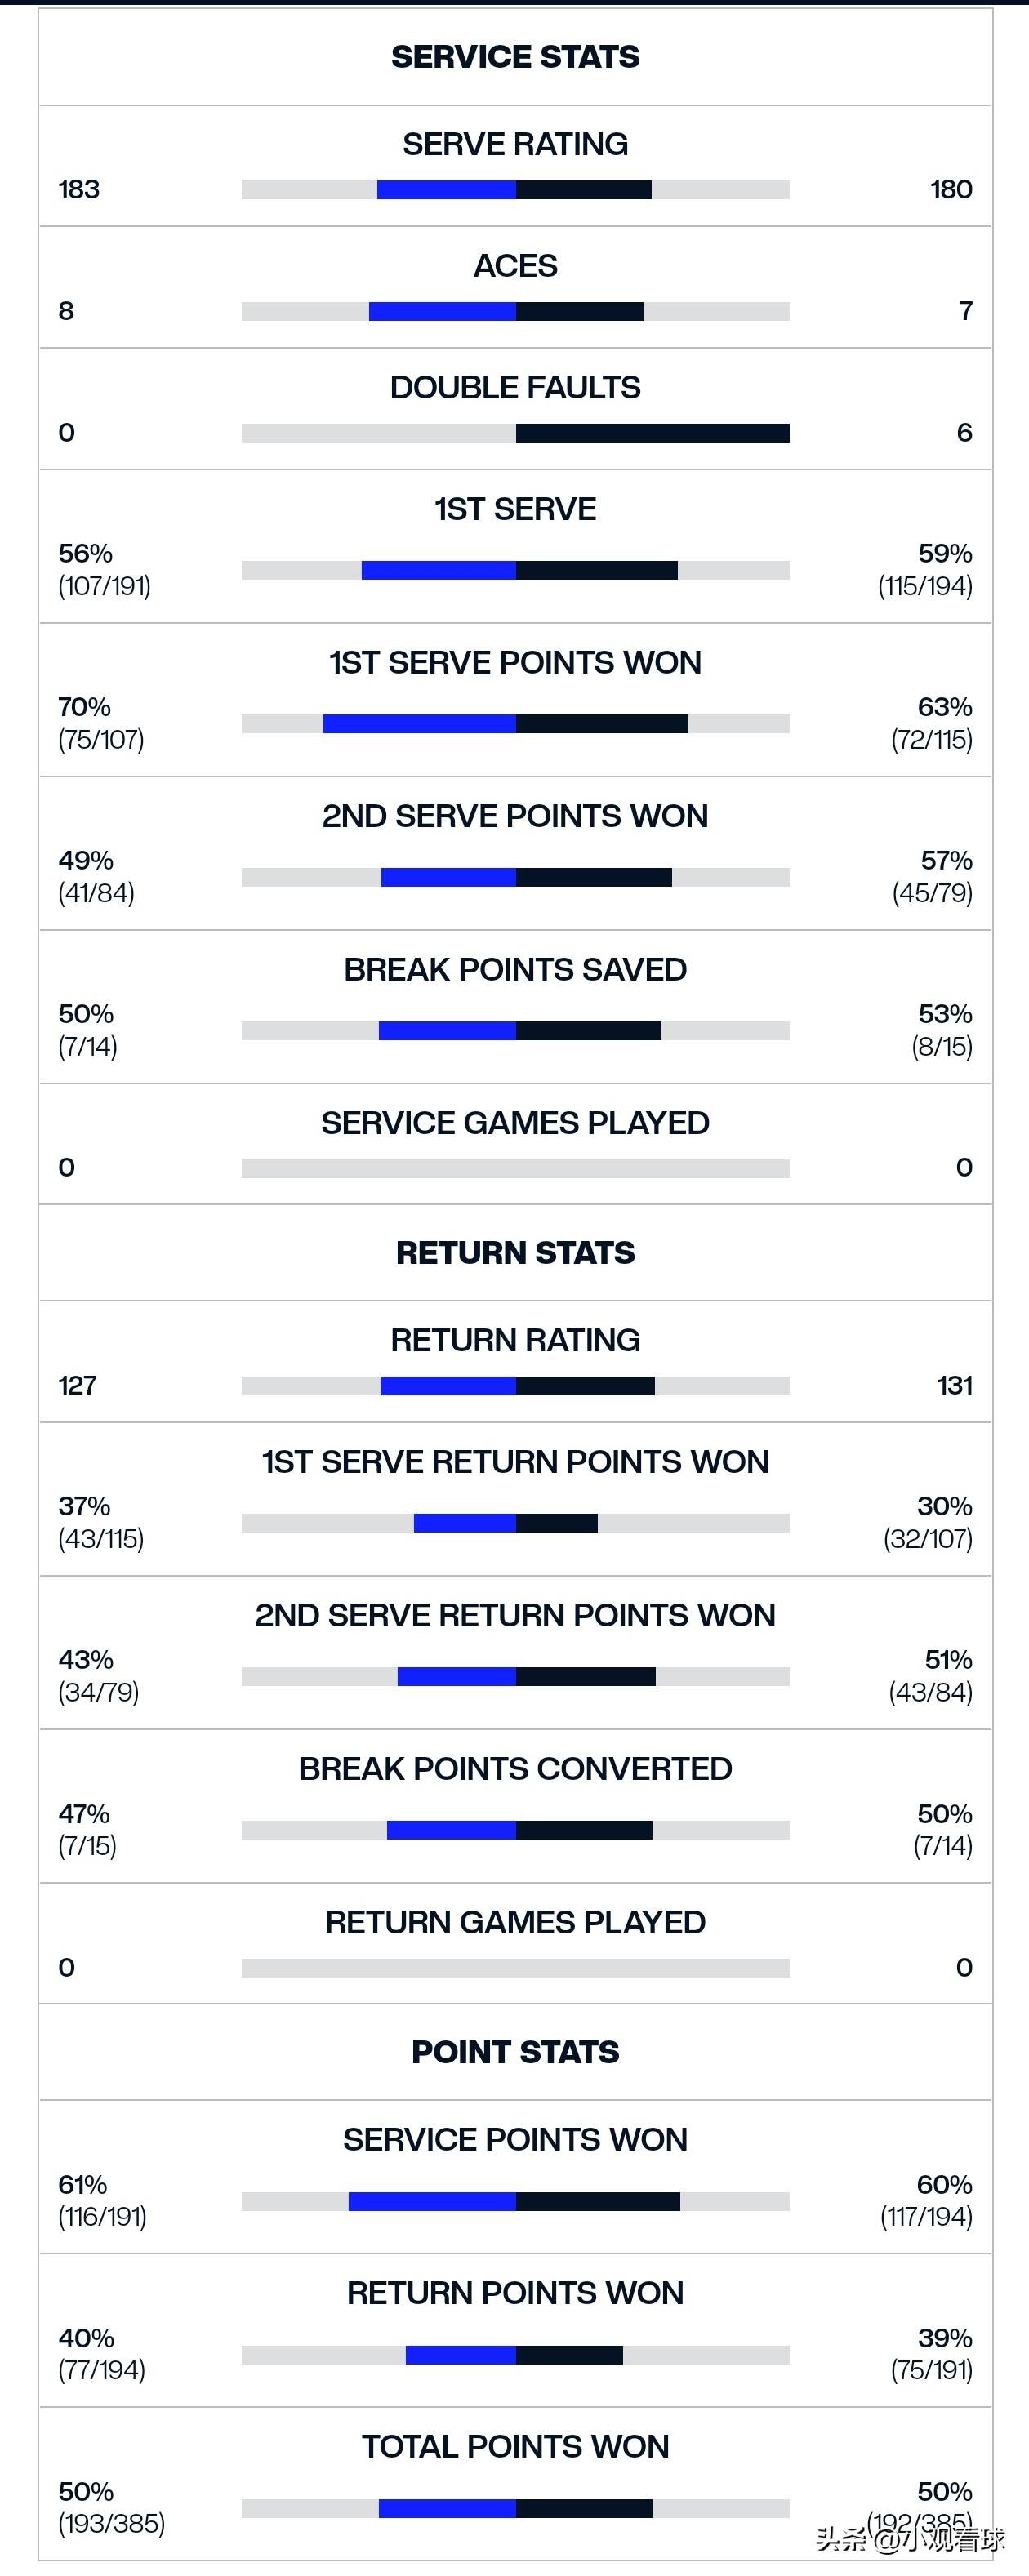Viewport: 1029px width, 2576px height.
Task: Click the right 2nd serve points won value 57%
Action: 946,860
